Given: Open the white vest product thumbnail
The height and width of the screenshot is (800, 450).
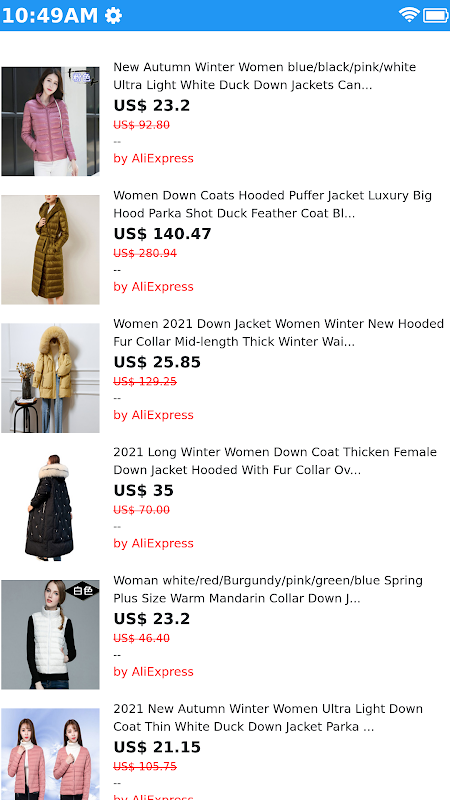Looking at the screenshot, I should tap(51, 635).
